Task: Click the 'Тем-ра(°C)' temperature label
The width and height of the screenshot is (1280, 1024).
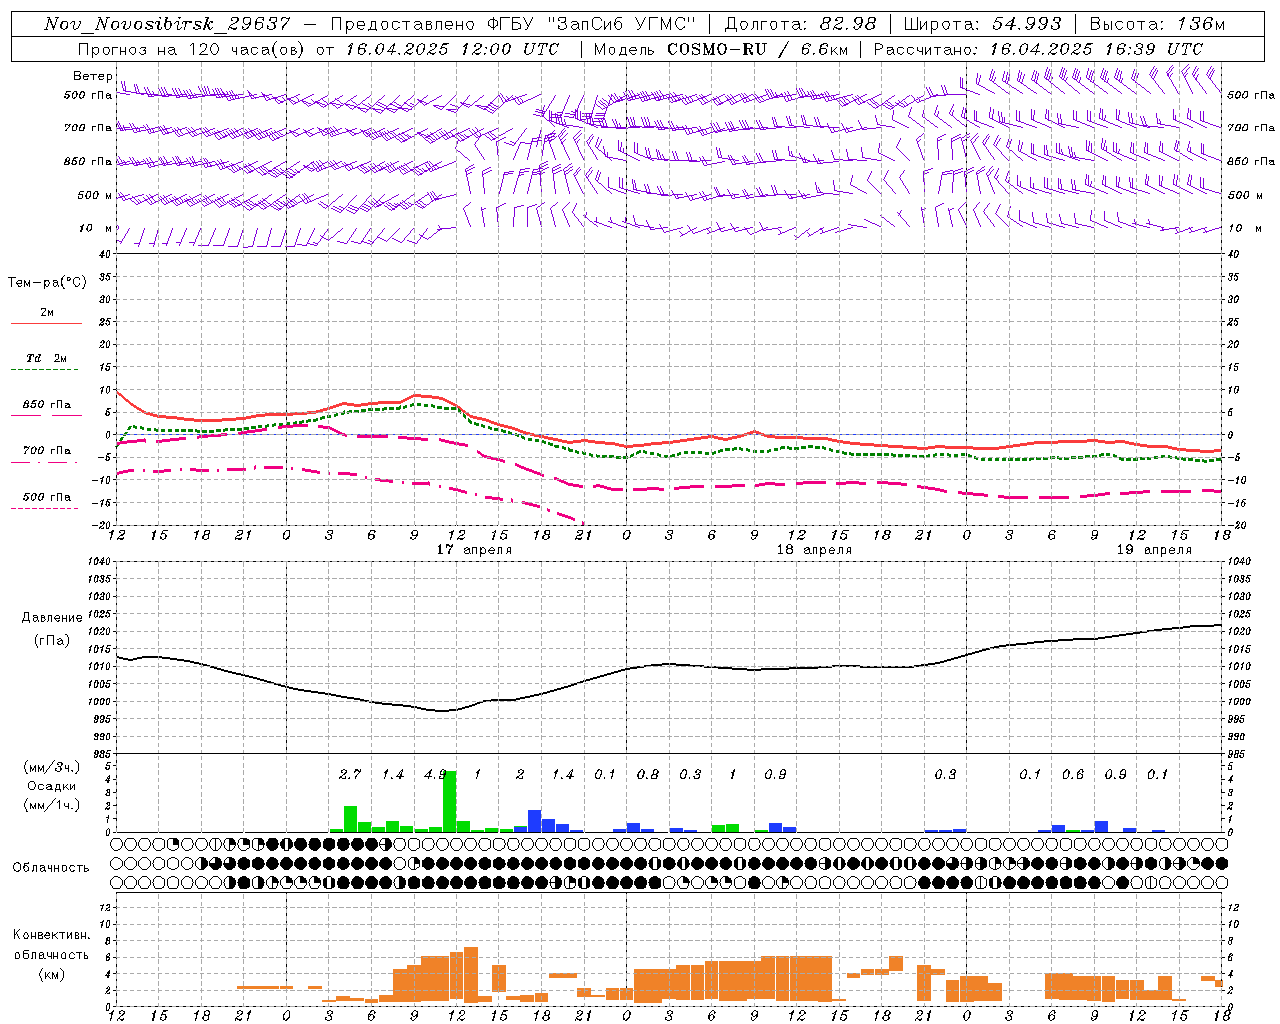Action: point(47,283)
